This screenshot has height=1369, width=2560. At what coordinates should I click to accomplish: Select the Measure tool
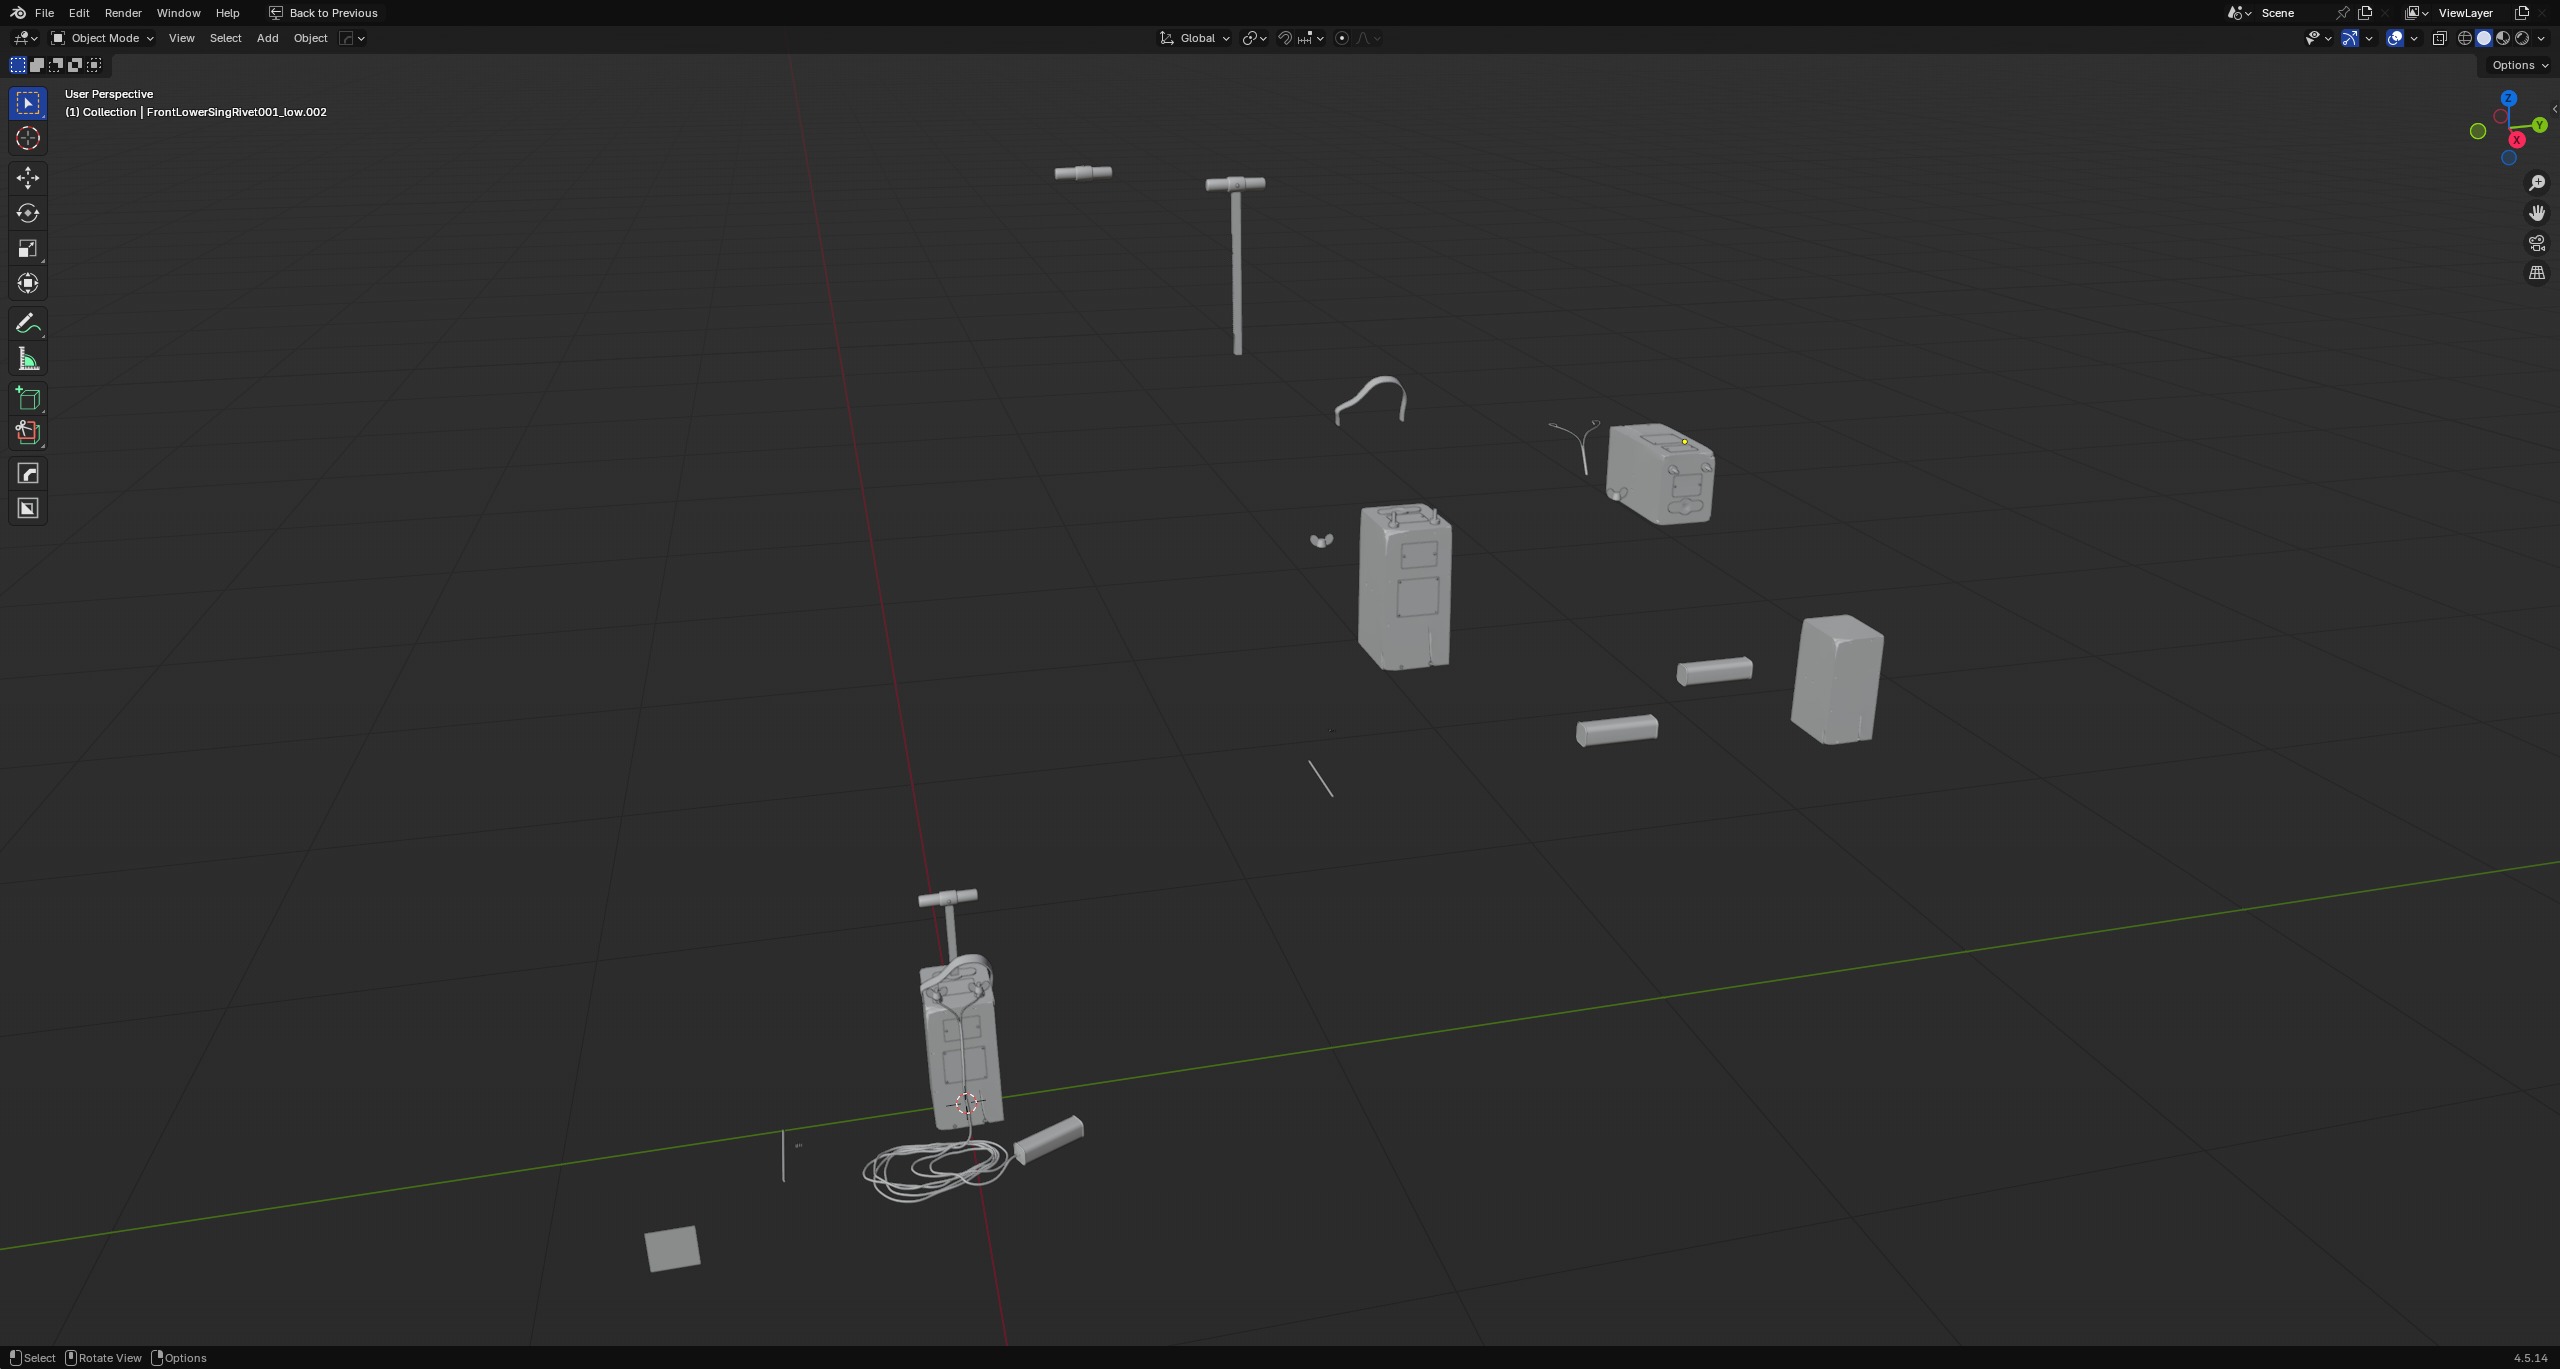[27, 359]
